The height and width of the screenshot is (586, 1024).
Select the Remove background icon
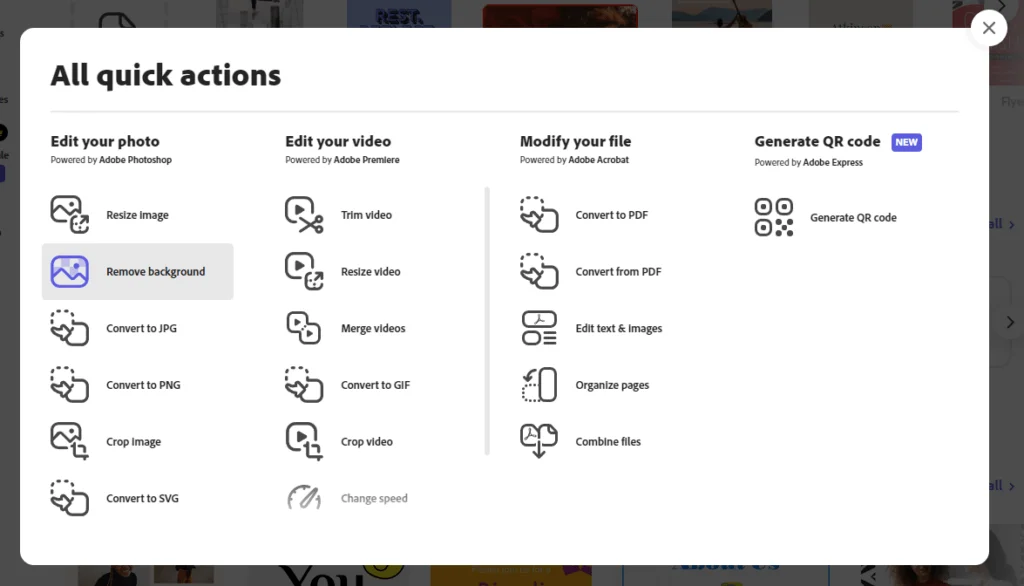(69, 271)
